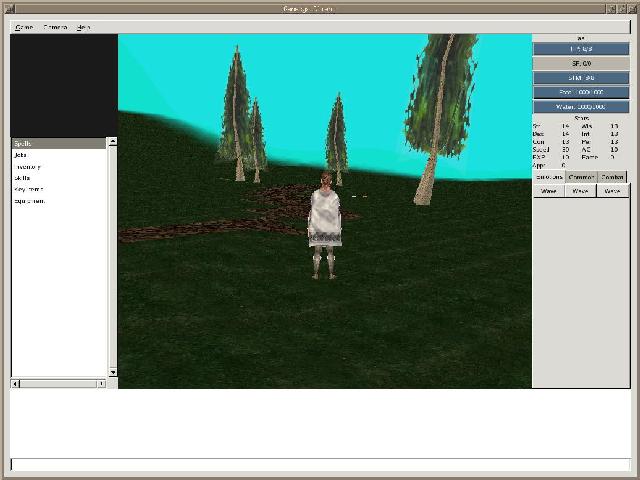The width and height of the screenshot is (640, 480).
Task: Open the Camera menu
Action: [x=55, y=27]
